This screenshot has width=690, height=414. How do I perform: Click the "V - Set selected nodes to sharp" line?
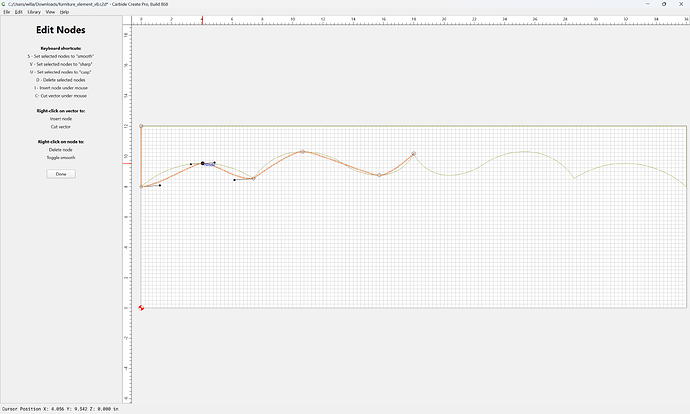click(x=61, y=64)
